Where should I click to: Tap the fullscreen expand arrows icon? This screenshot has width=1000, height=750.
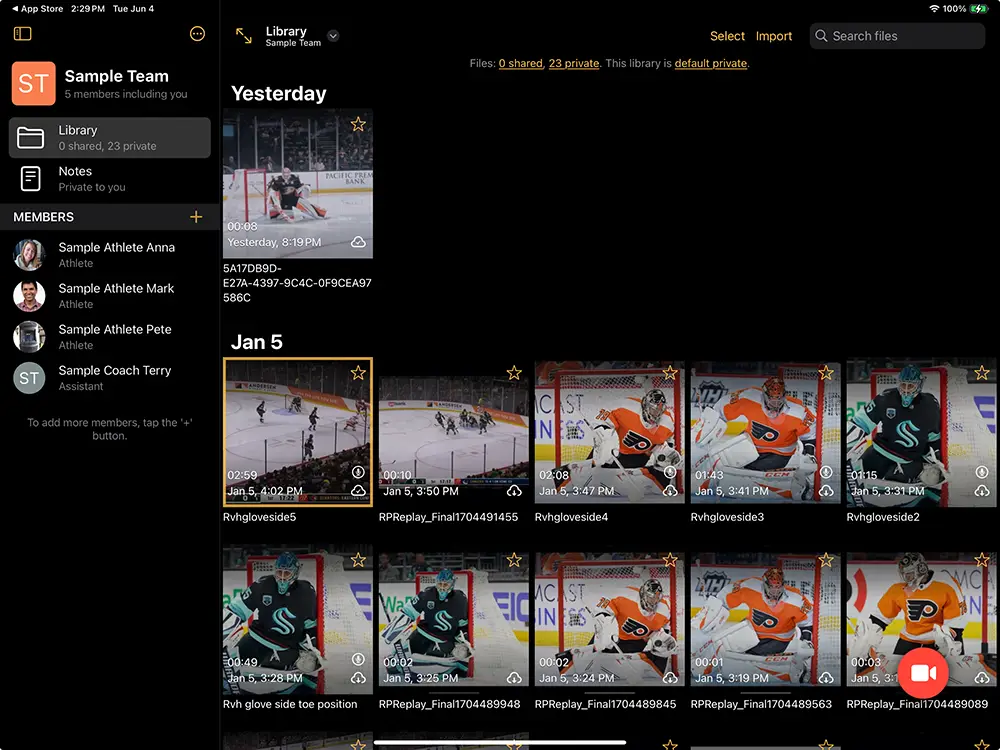pos(244,36)
